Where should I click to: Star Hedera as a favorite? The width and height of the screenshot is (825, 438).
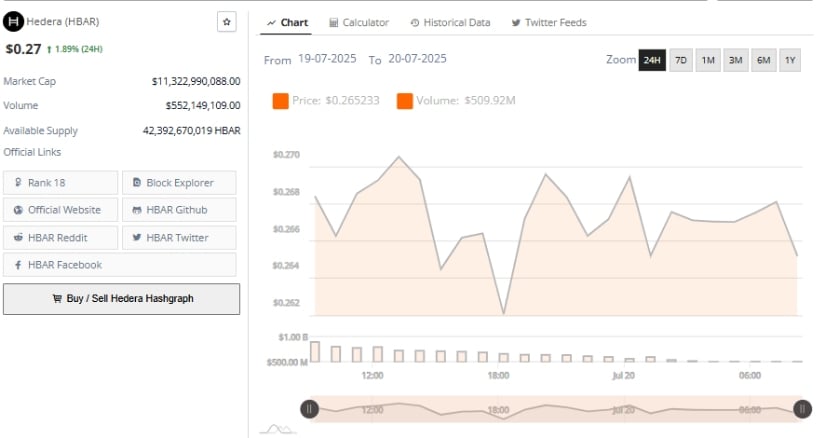(x=227, y=22)
